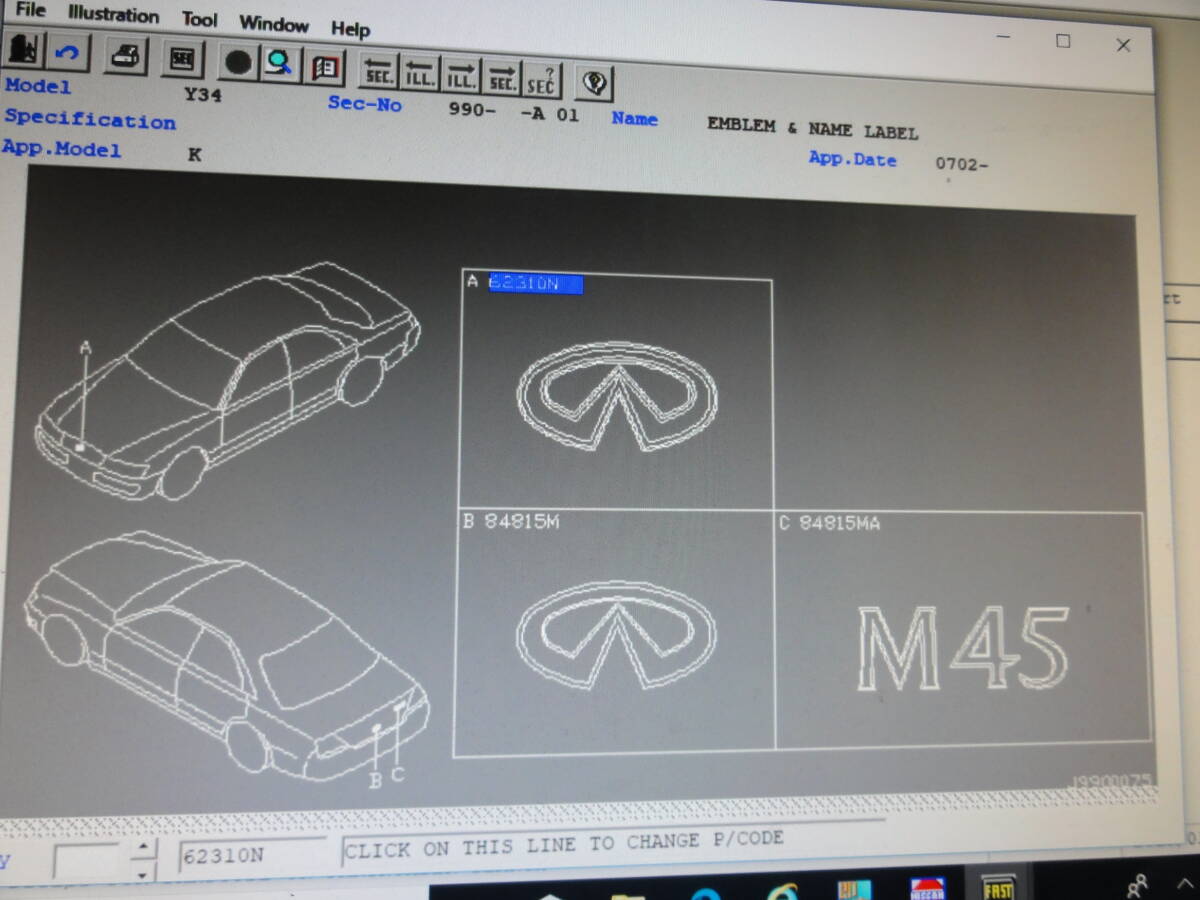Click the black circle toolbar icon

pos(237,63)
